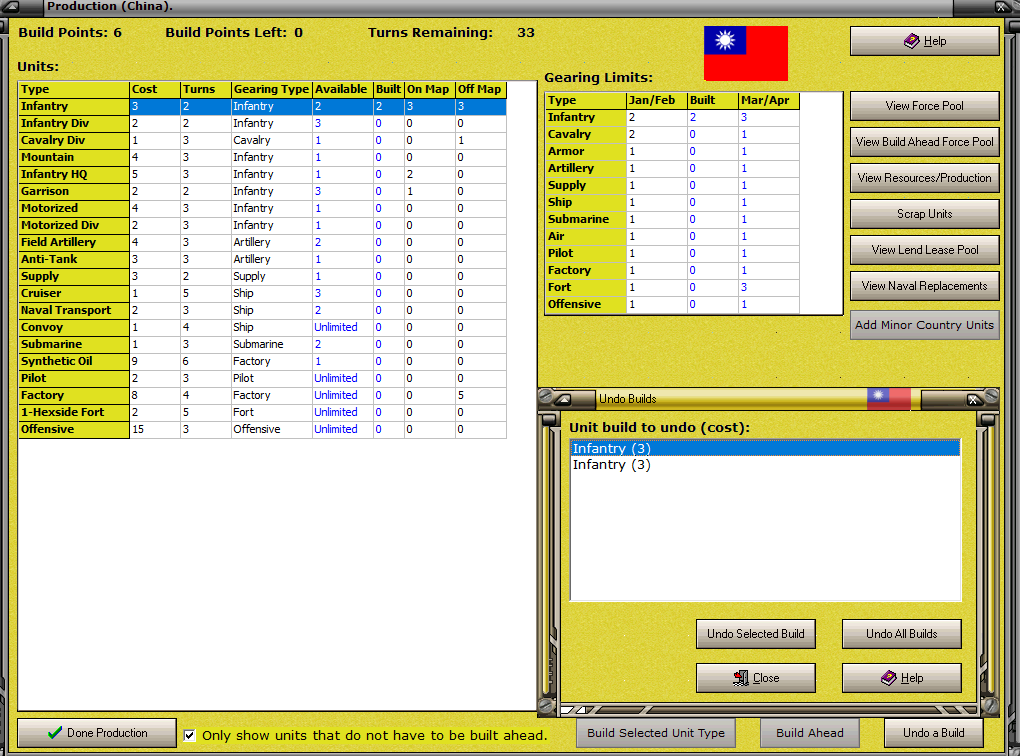Viewport: 1020px width, 756px height.
Task: Select the Pilot unit row in Units table
Action: (263, 378)
